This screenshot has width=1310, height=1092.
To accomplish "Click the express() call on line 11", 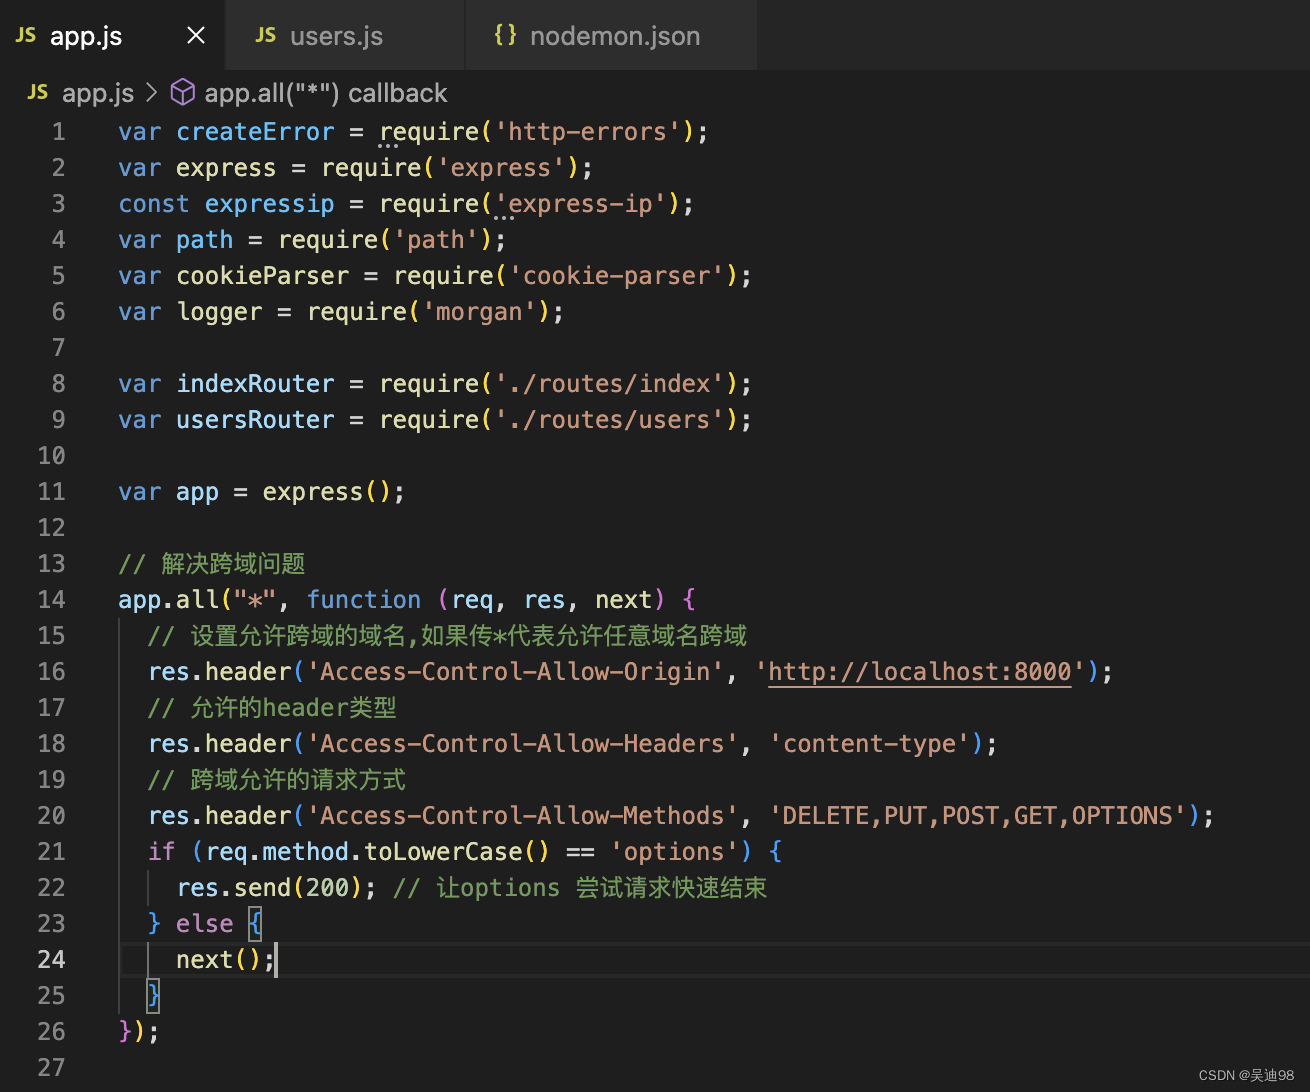I will [327, 492].
